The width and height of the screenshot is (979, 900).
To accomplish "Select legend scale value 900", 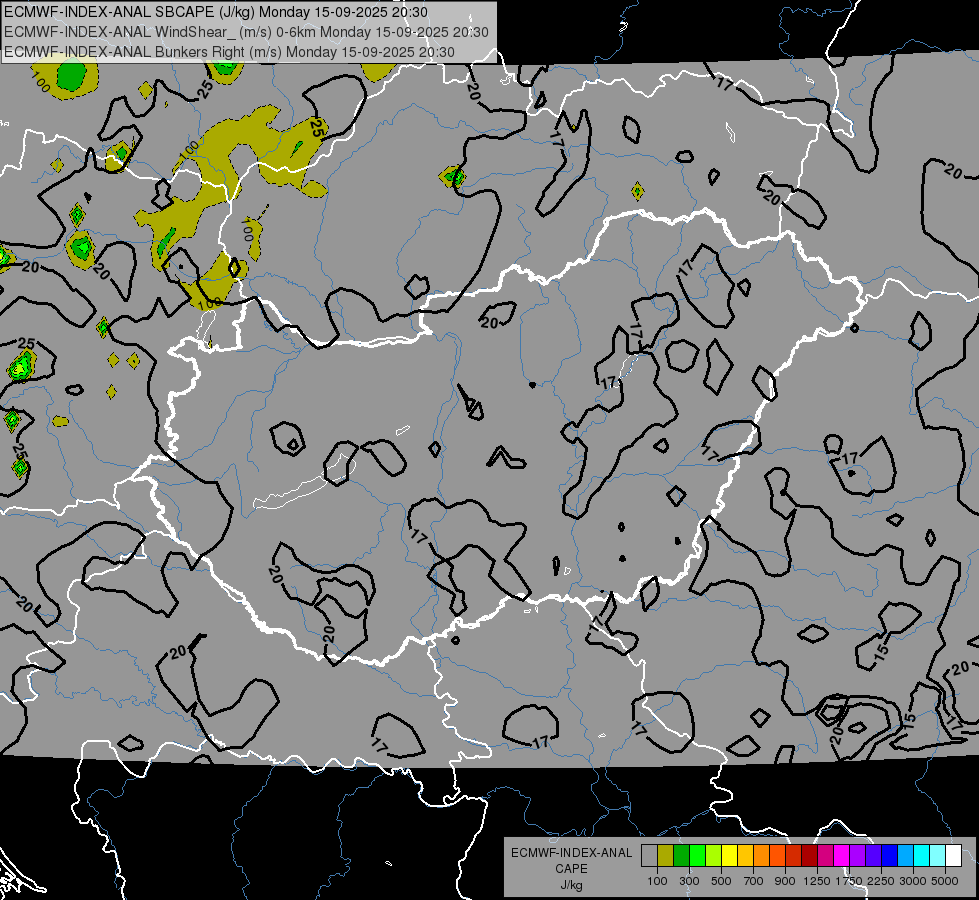I will pyautogui.click(x=785, y=881).
